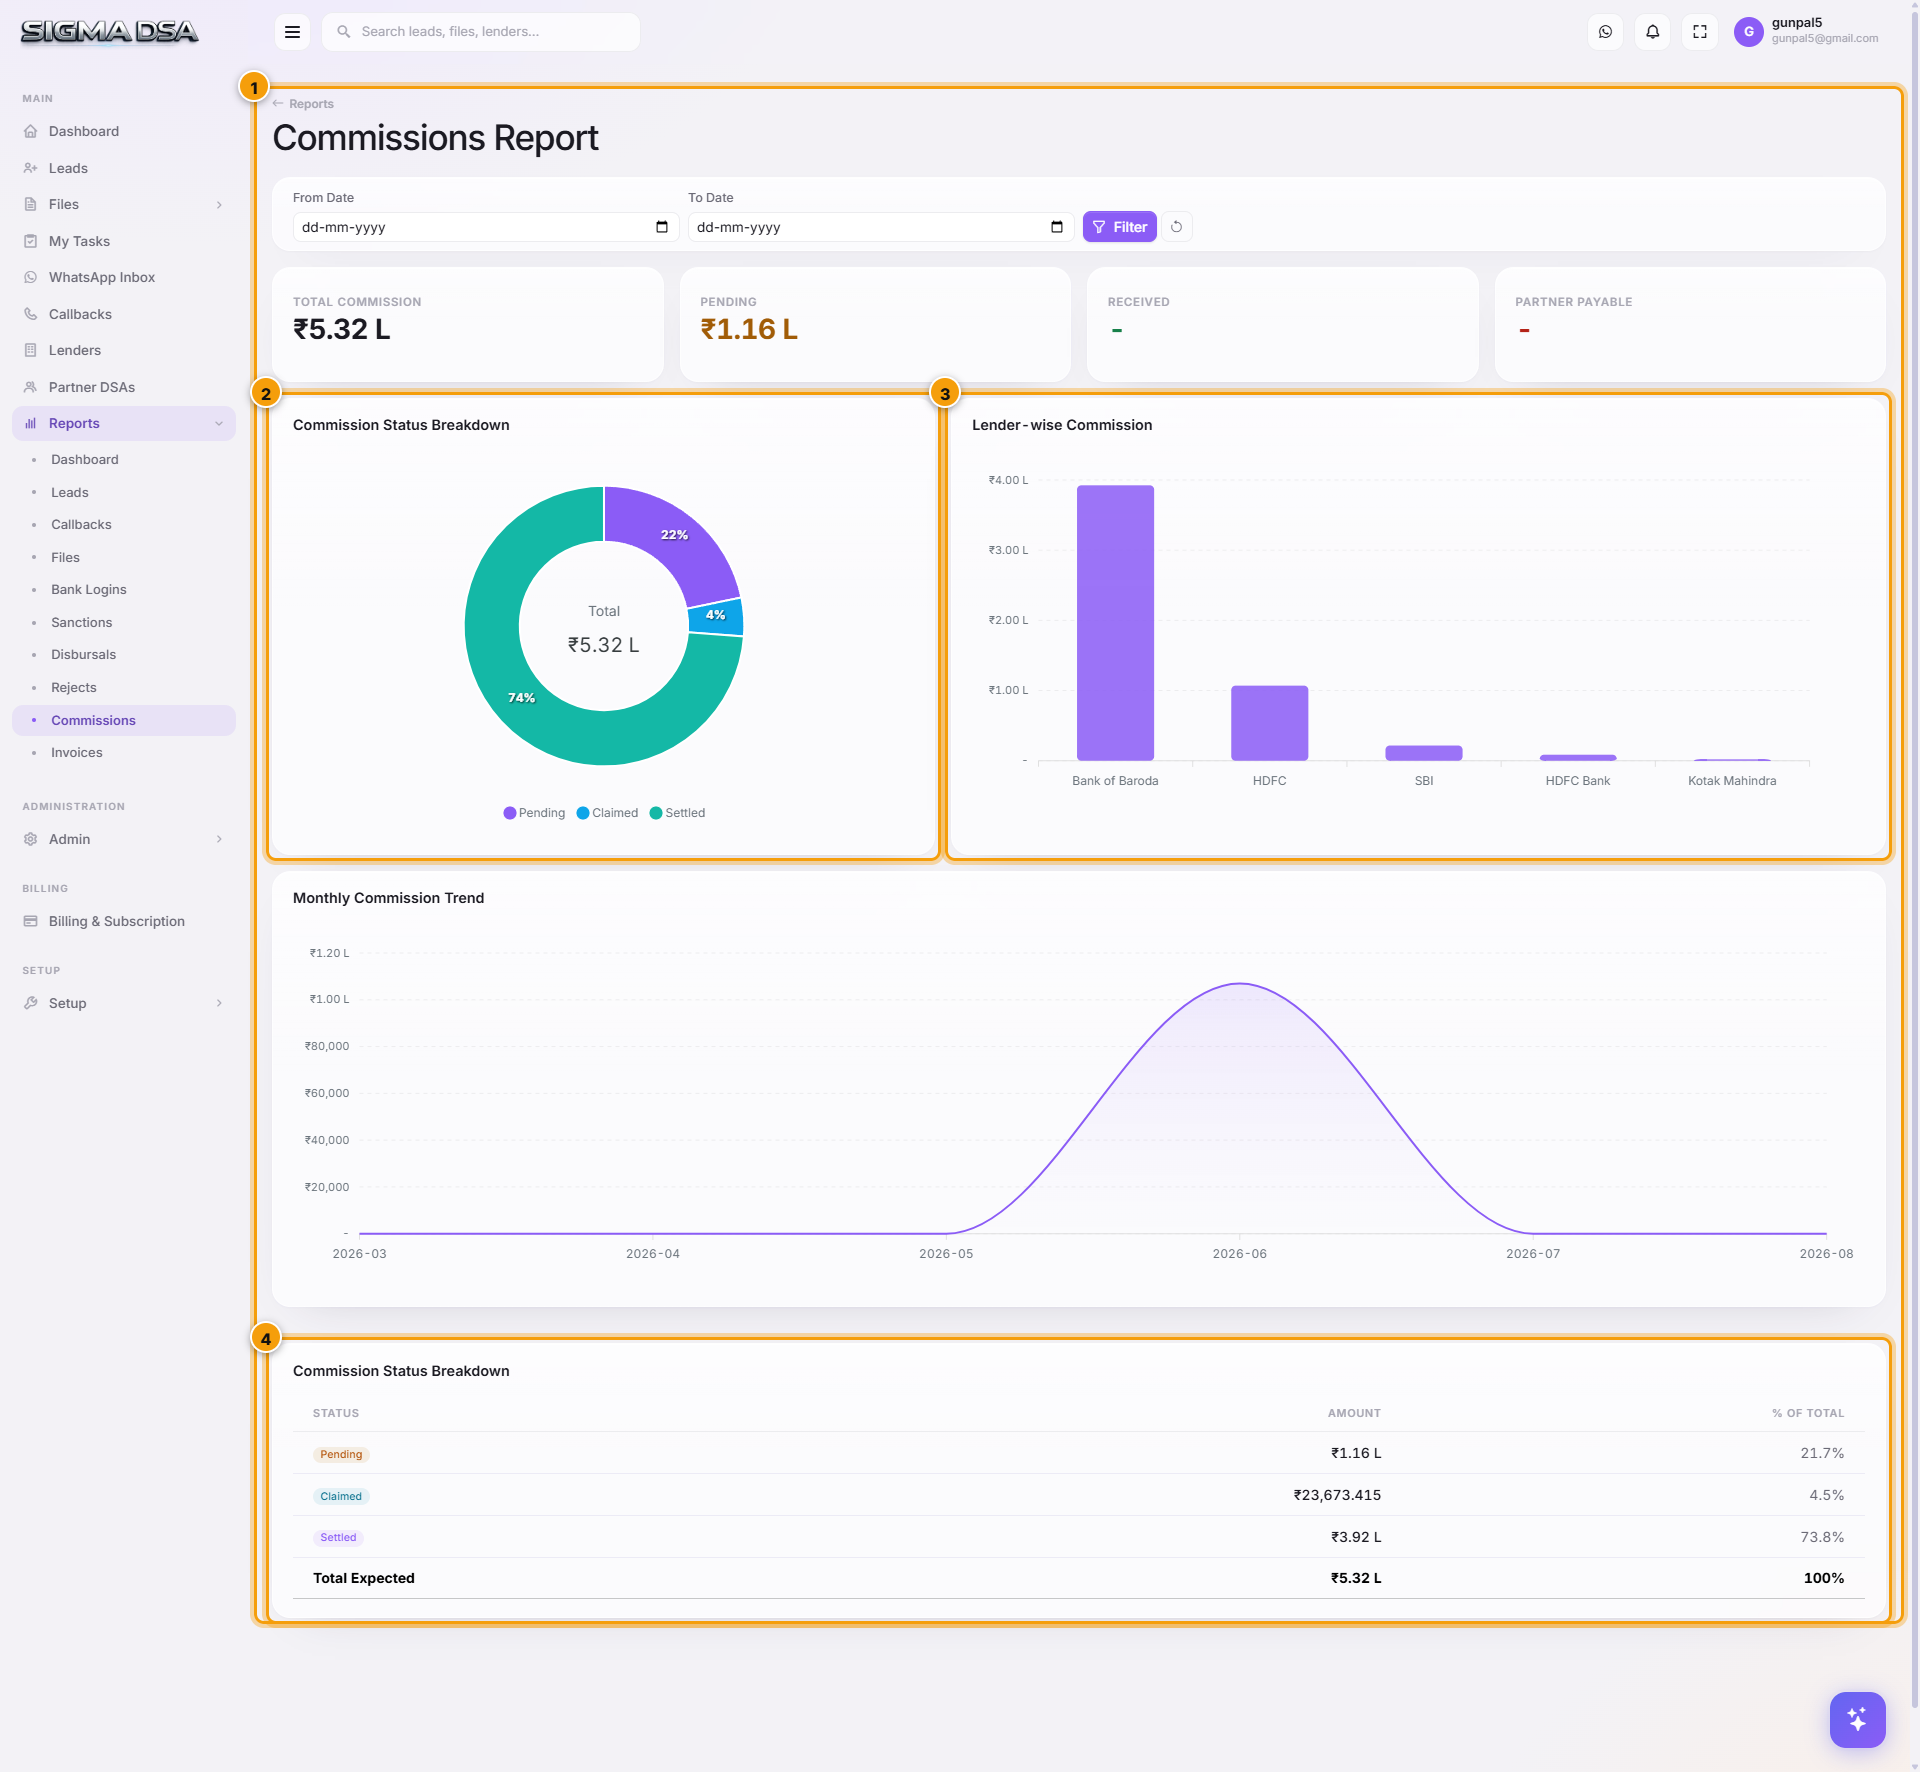Click the ₹23,673.415 amount cell
The height and width of the screenshot is (1772, 1920).
pyautogui.click(x=1337, y=1495)
